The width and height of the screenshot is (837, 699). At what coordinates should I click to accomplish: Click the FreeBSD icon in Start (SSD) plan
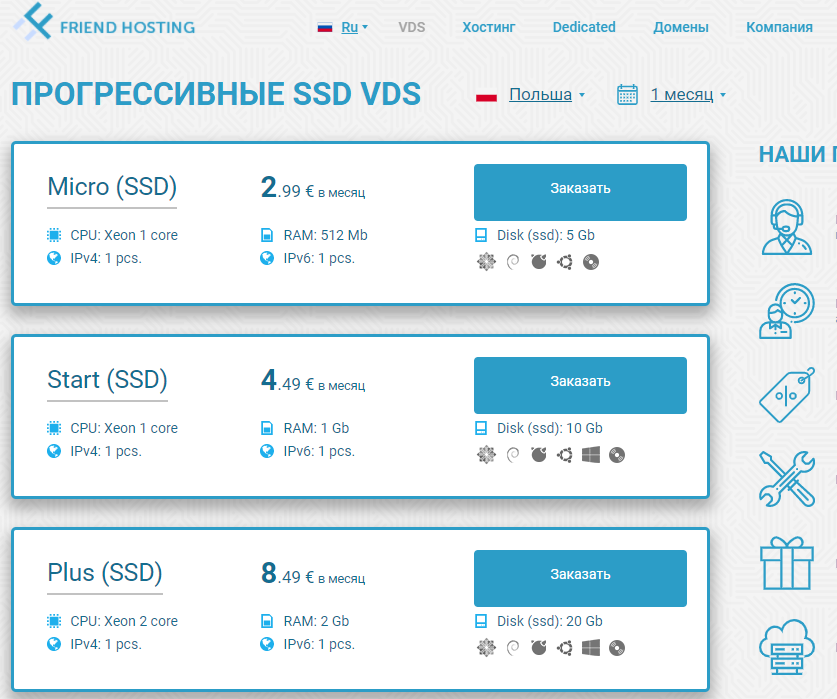pos(539,455)
